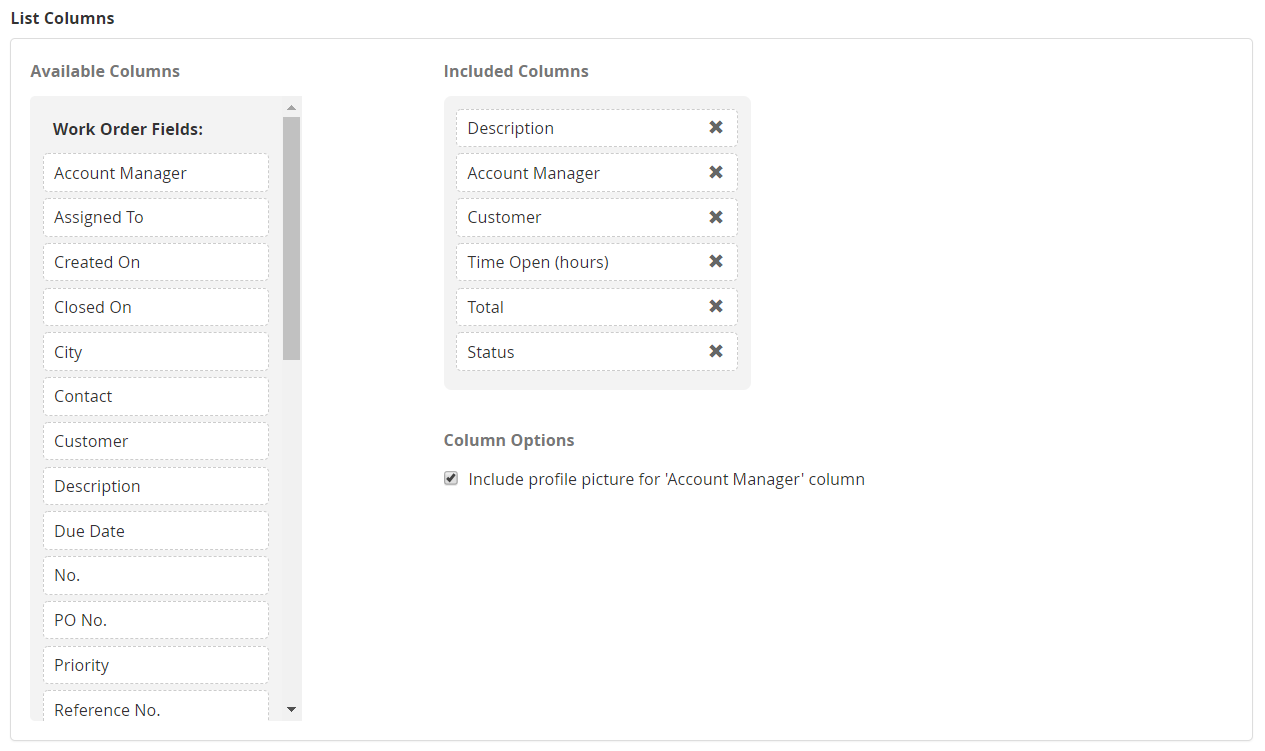The image size is (1265, 751).
Task: Remove Time Open (hours) column
Action: pos(716,261)
